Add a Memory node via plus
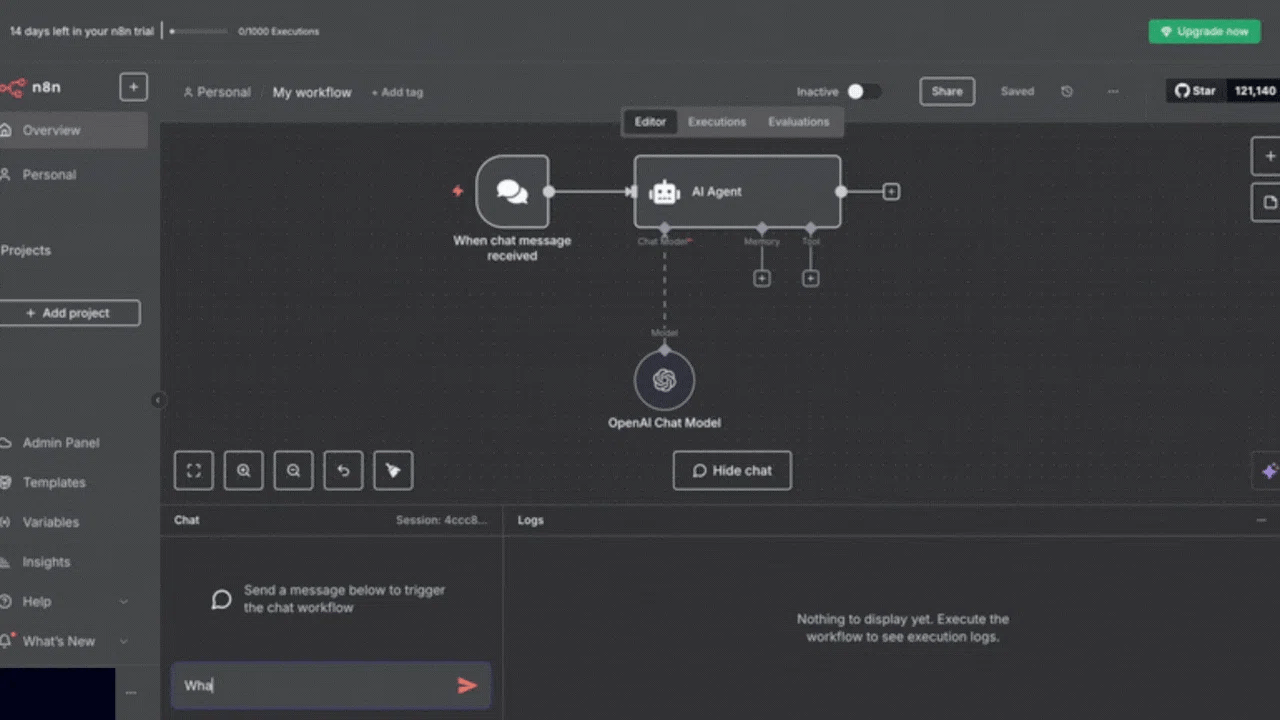This screenshot has height=720, width=1280. [762, 278]
